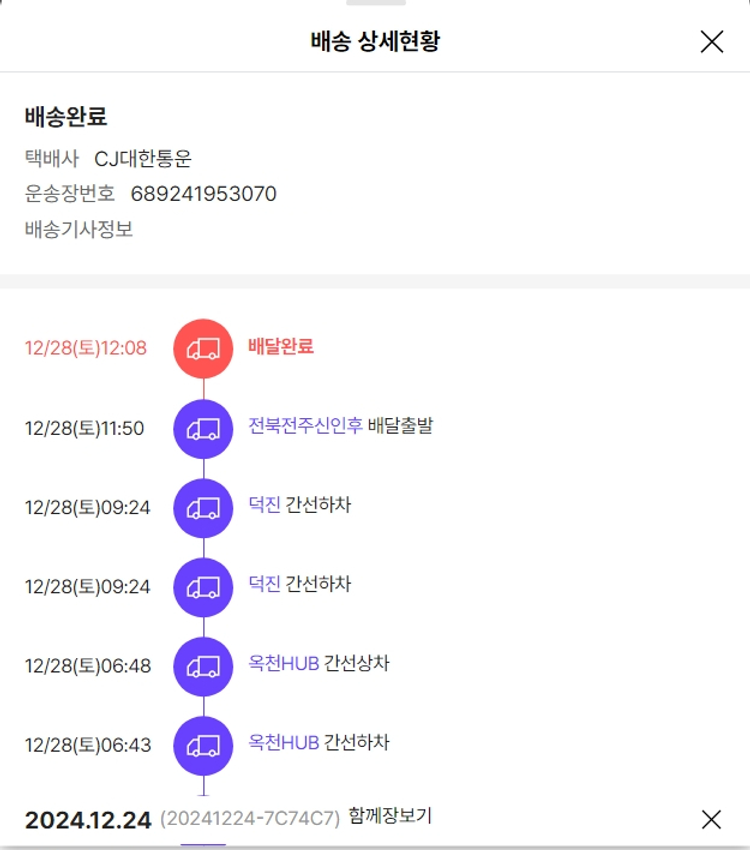Open 배송기사정보 delivery driver info
This screenshot has height=850, width=750.
tap(79, 229)
